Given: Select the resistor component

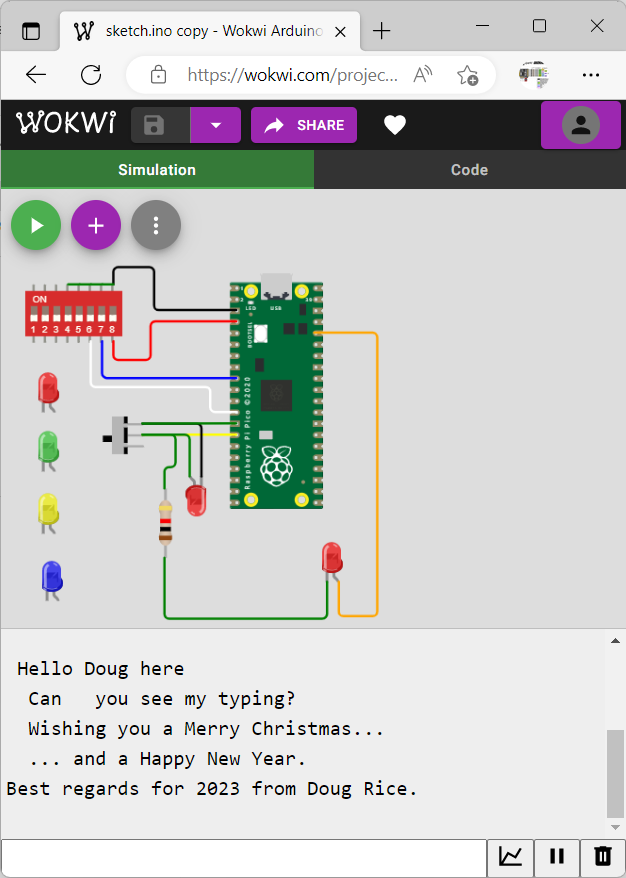Looking at the screenshot, I should coord(165,522).
